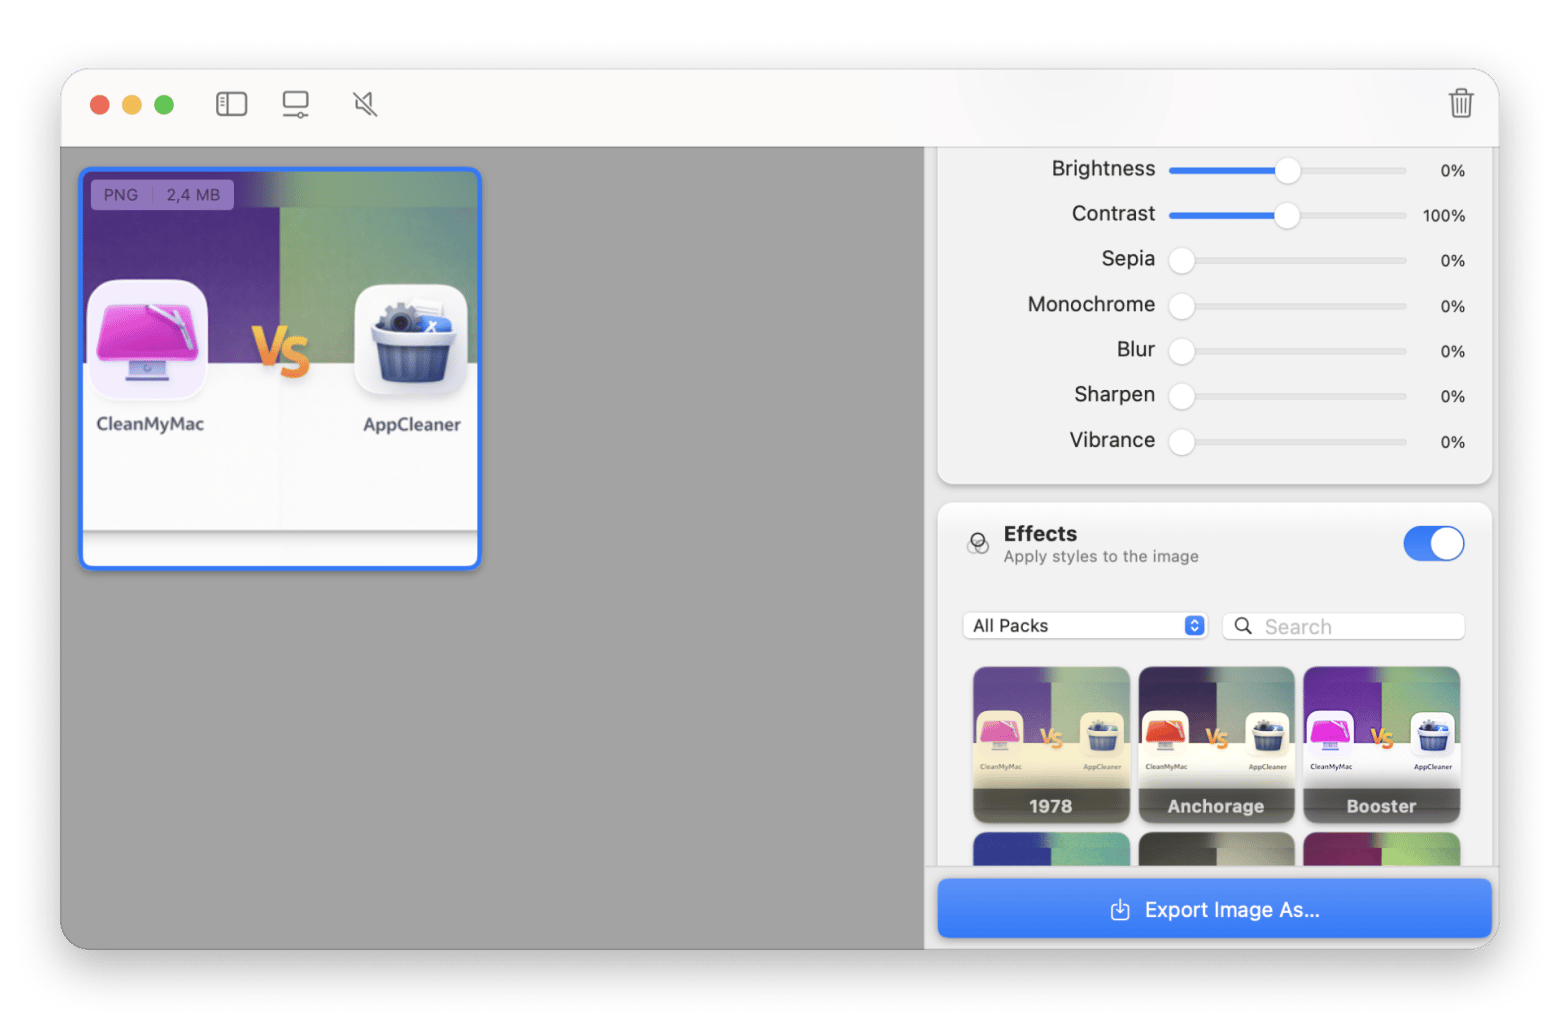1560x1030 pixels.
Task: Click the export icon on the blue button
Action: [1120, 910]
